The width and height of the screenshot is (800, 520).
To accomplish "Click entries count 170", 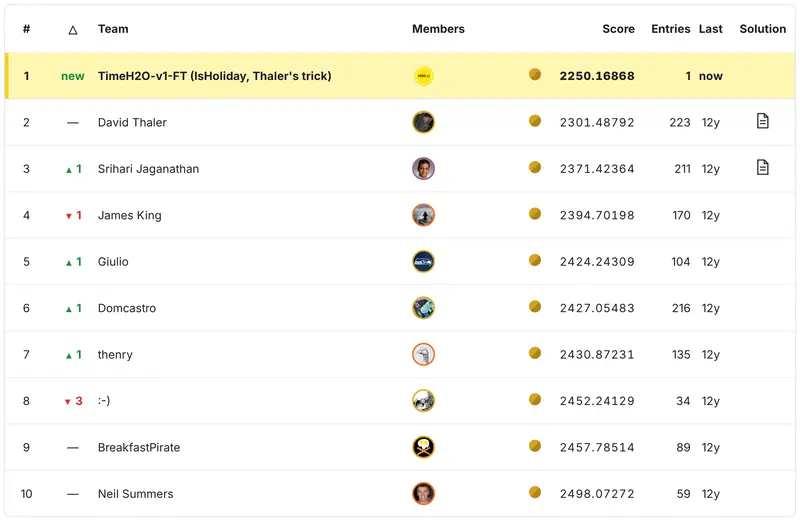I will [x=681, y=215].
